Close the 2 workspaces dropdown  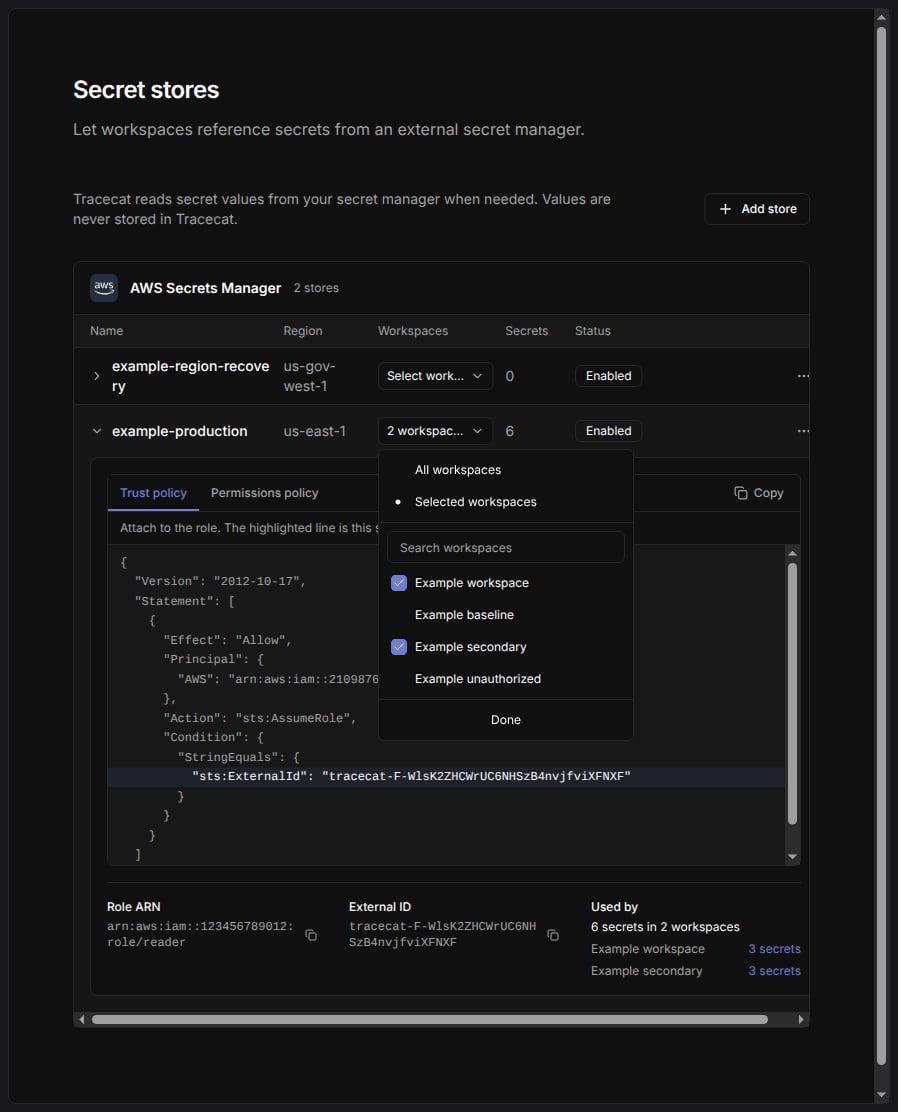(x=435, y=431)
